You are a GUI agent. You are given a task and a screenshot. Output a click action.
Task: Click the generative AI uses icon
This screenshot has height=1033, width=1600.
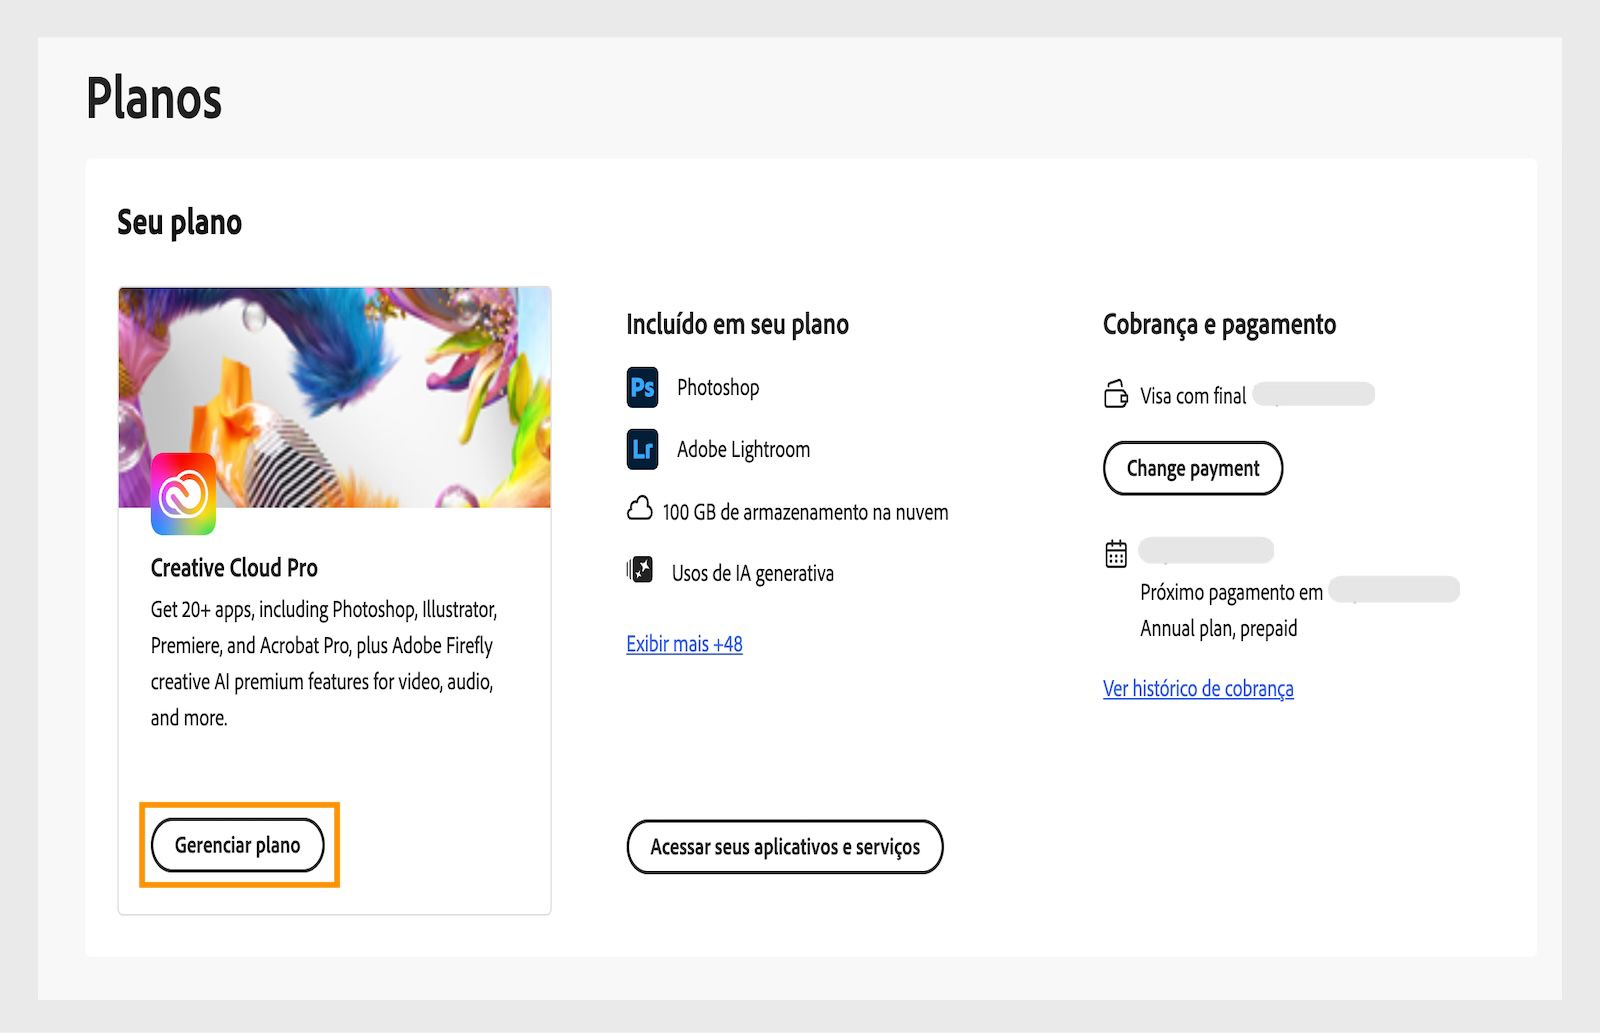(x=640, y=571)
